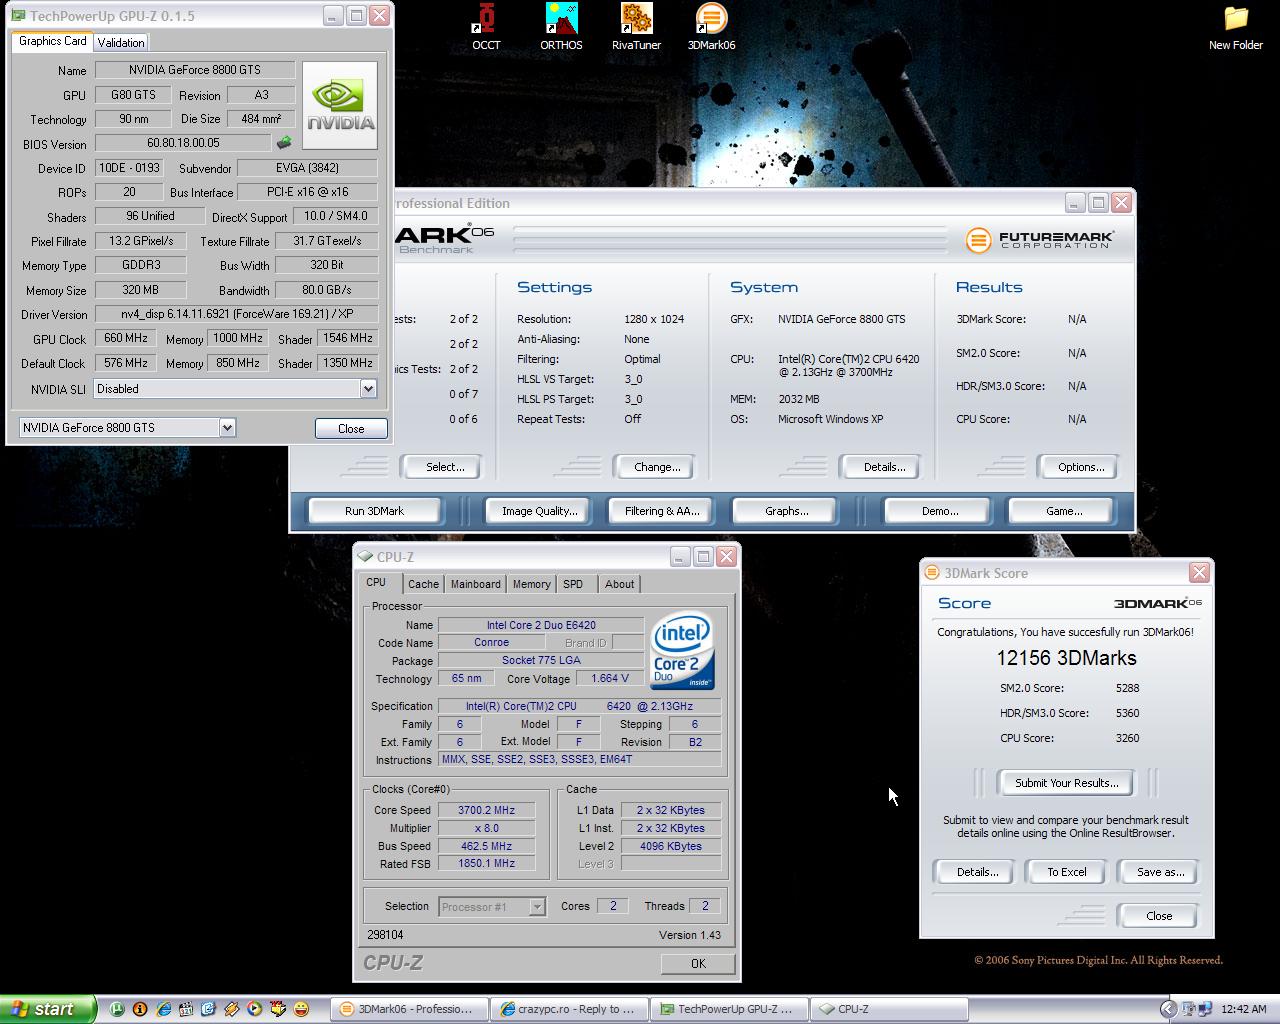1280x1024 pixels.
Task: Click the orange info icon in quick launch
Action: tap(140, 1009)
